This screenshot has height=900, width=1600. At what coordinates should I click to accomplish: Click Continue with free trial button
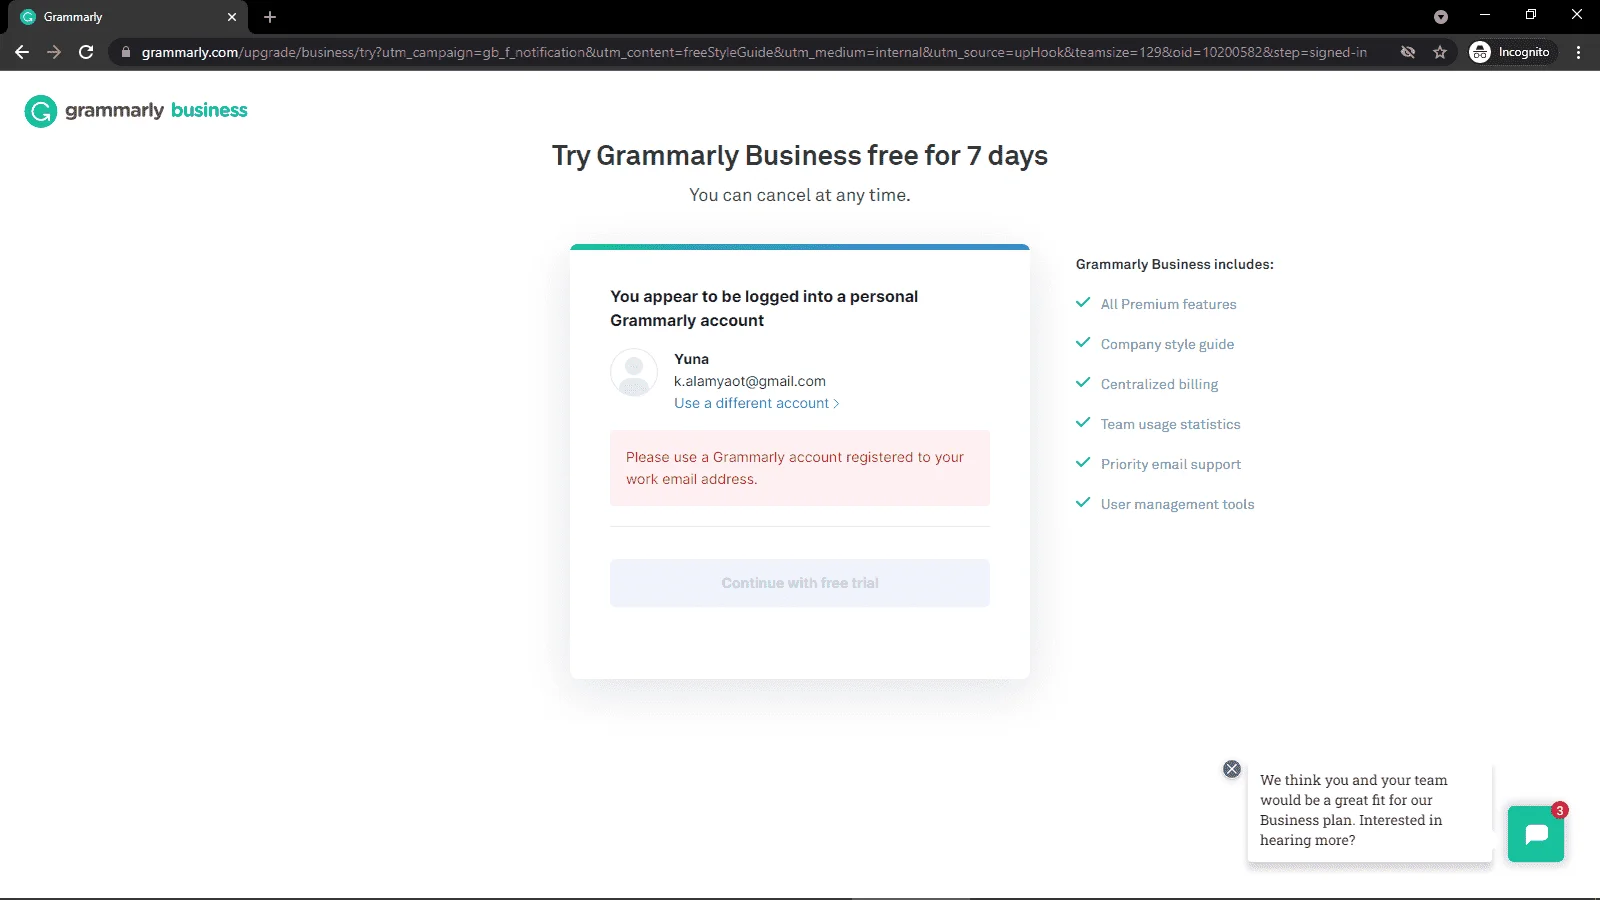coord(800,583)
